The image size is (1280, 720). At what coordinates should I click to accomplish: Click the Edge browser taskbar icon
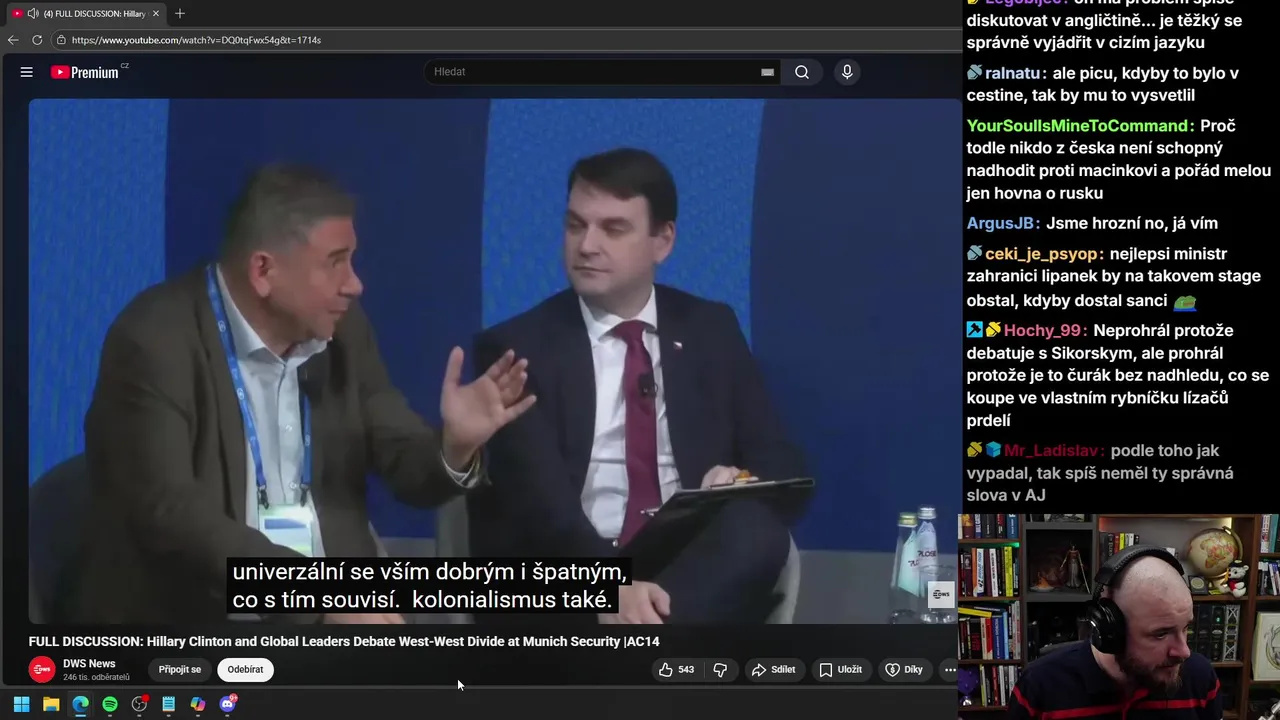coord(80,704)
